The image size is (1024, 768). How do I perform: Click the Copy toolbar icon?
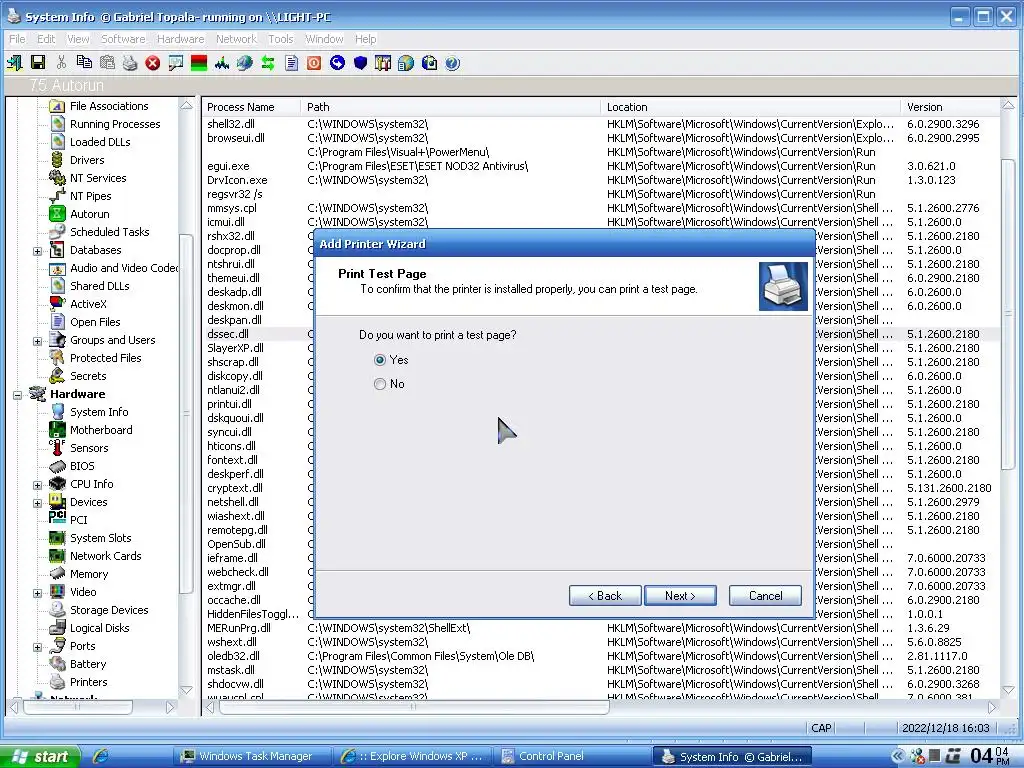(84, 63)
